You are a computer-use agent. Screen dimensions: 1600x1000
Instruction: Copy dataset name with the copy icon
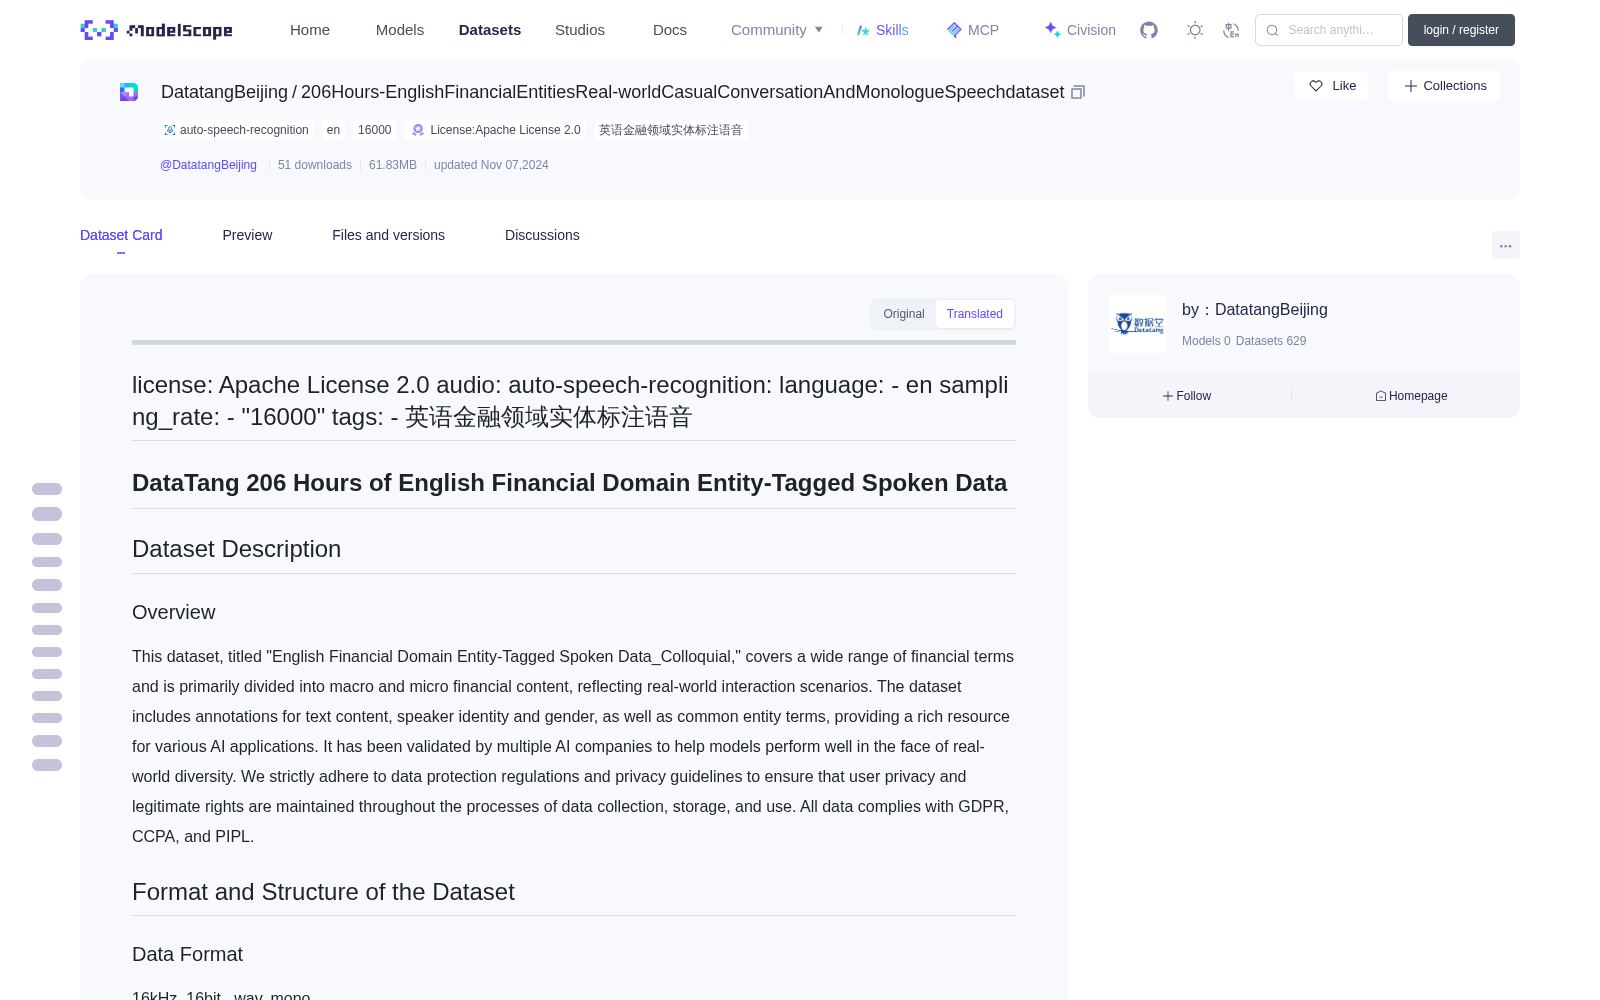(x=1078, y=92)
